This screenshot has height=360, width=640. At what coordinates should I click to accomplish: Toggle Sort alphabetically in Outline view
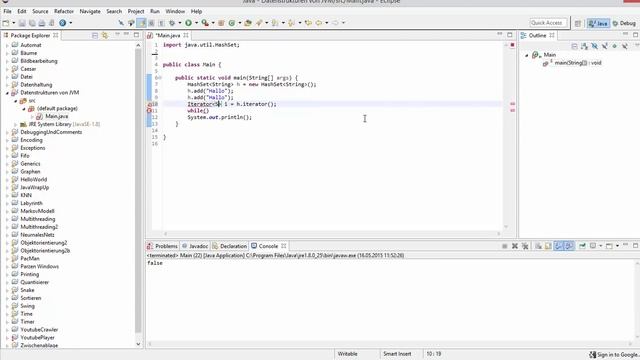[584, 47]
